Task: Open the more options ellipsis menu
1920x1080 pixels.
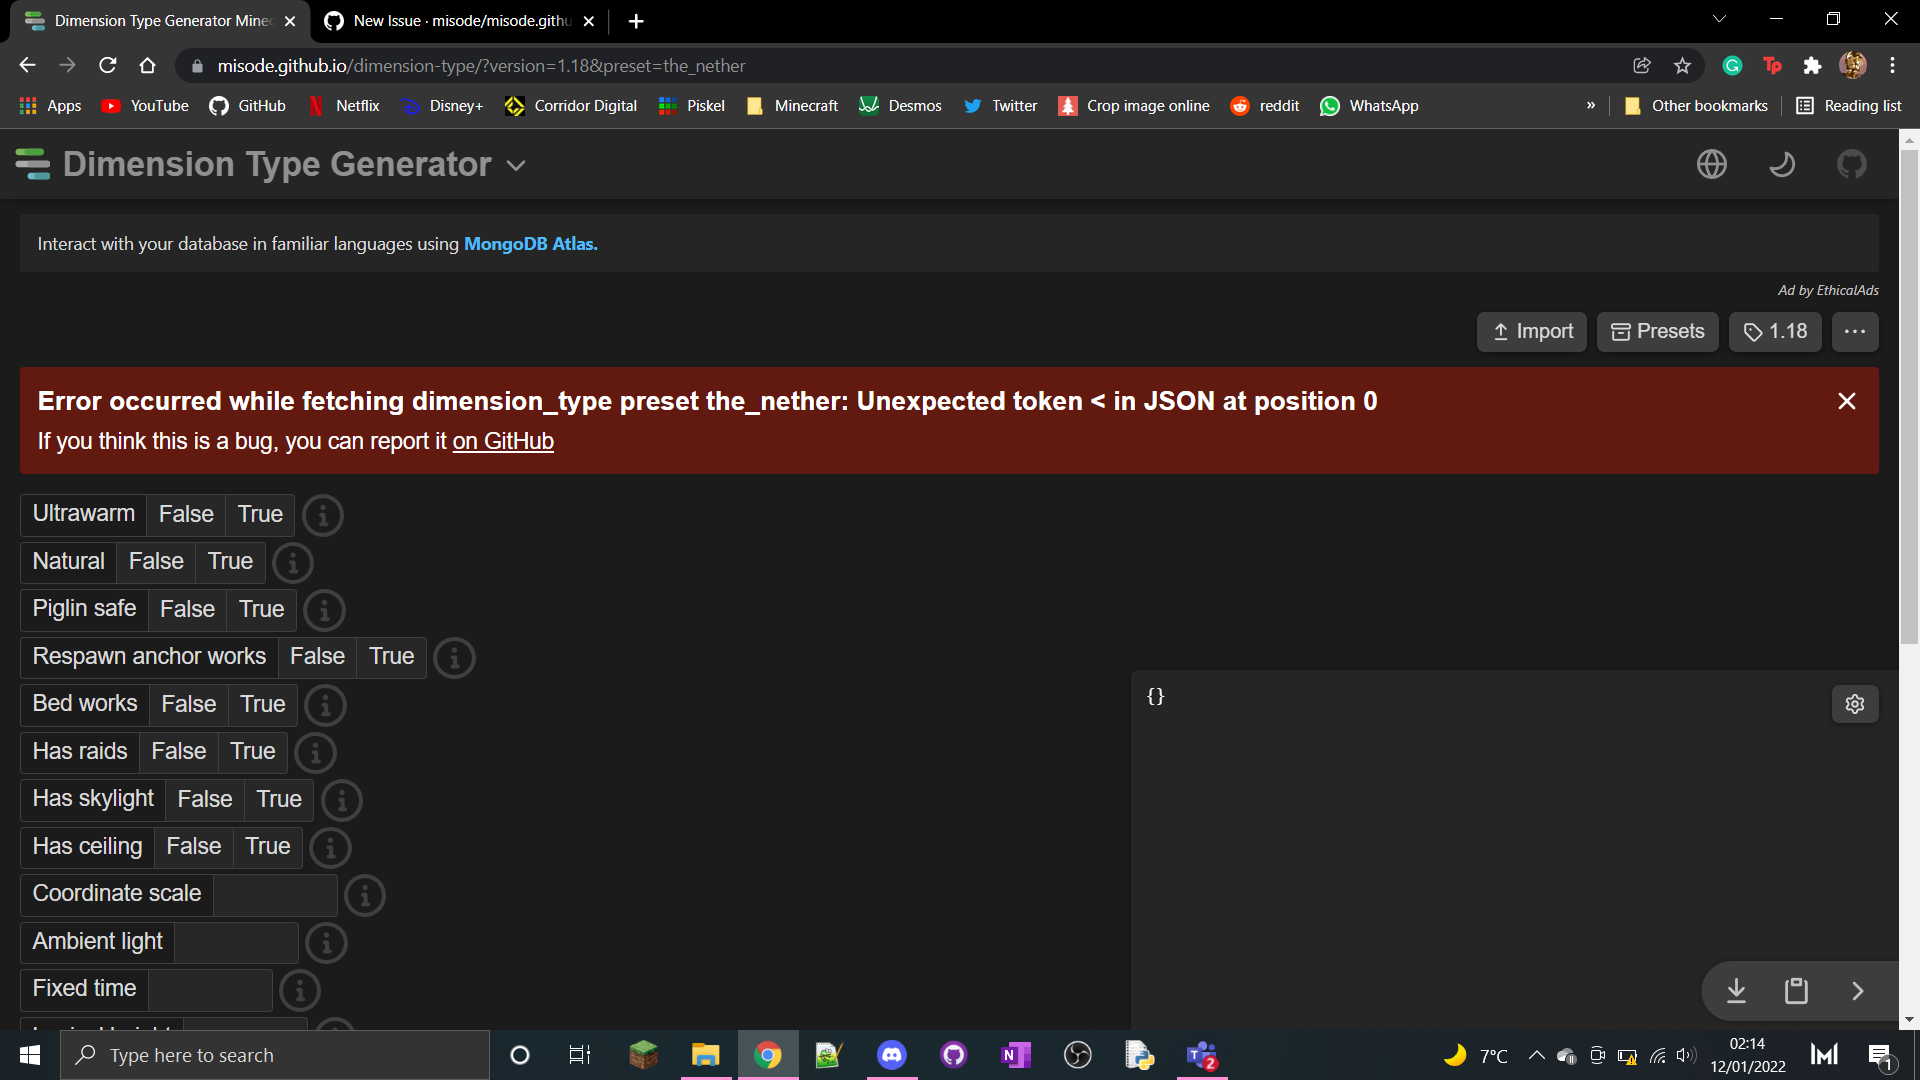Action: [1855, 331]
